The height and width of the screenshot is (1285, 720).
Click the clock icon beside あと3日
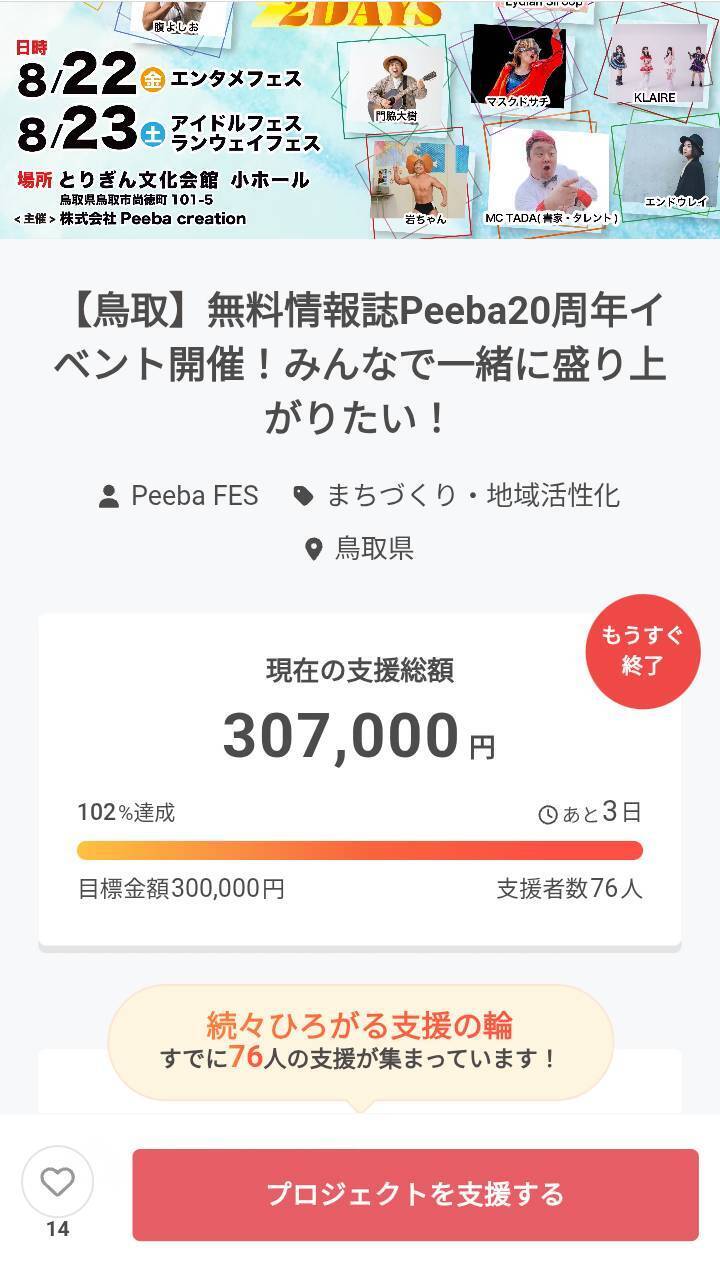tap(548, 815)
